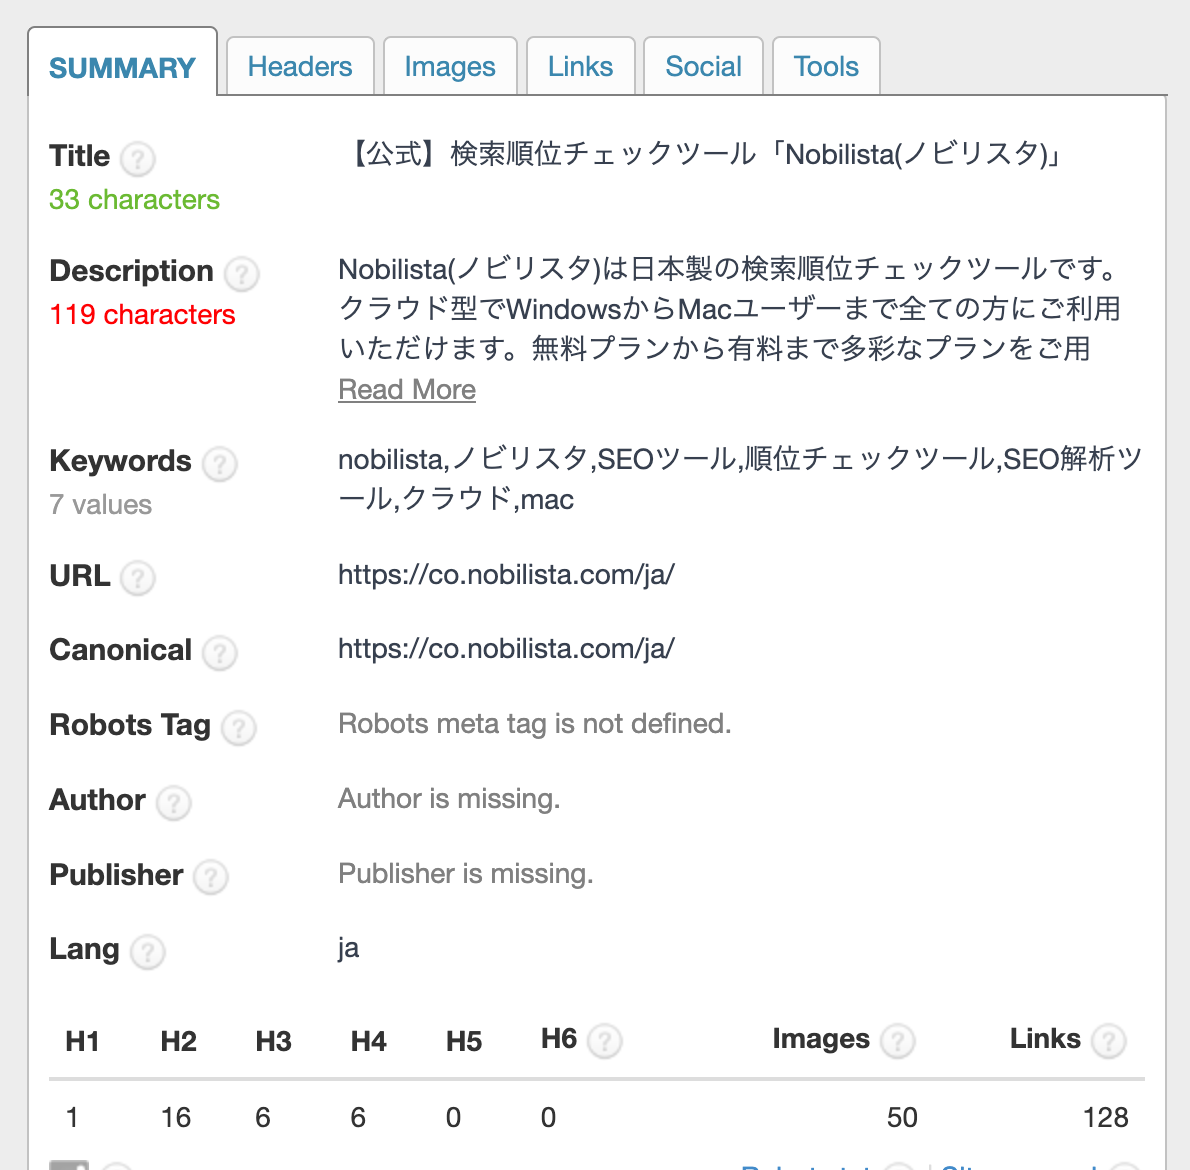Switch to the Headers tab
This screenshot has width=1190, height=1170.
click(x=300, y=66)
